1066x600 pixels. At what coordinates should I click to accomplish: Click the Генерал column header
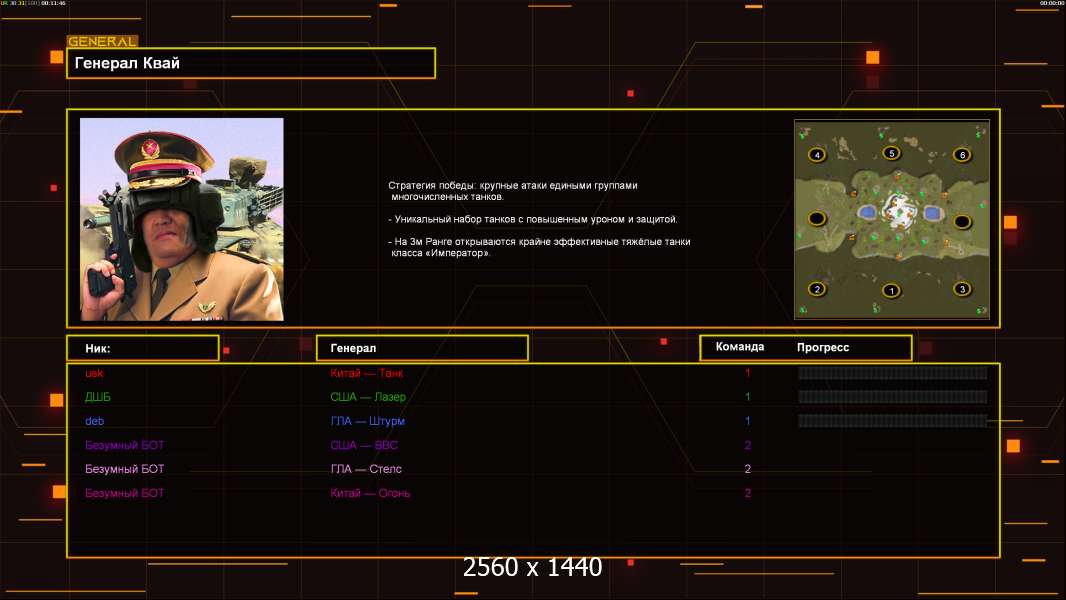[422, 348]
